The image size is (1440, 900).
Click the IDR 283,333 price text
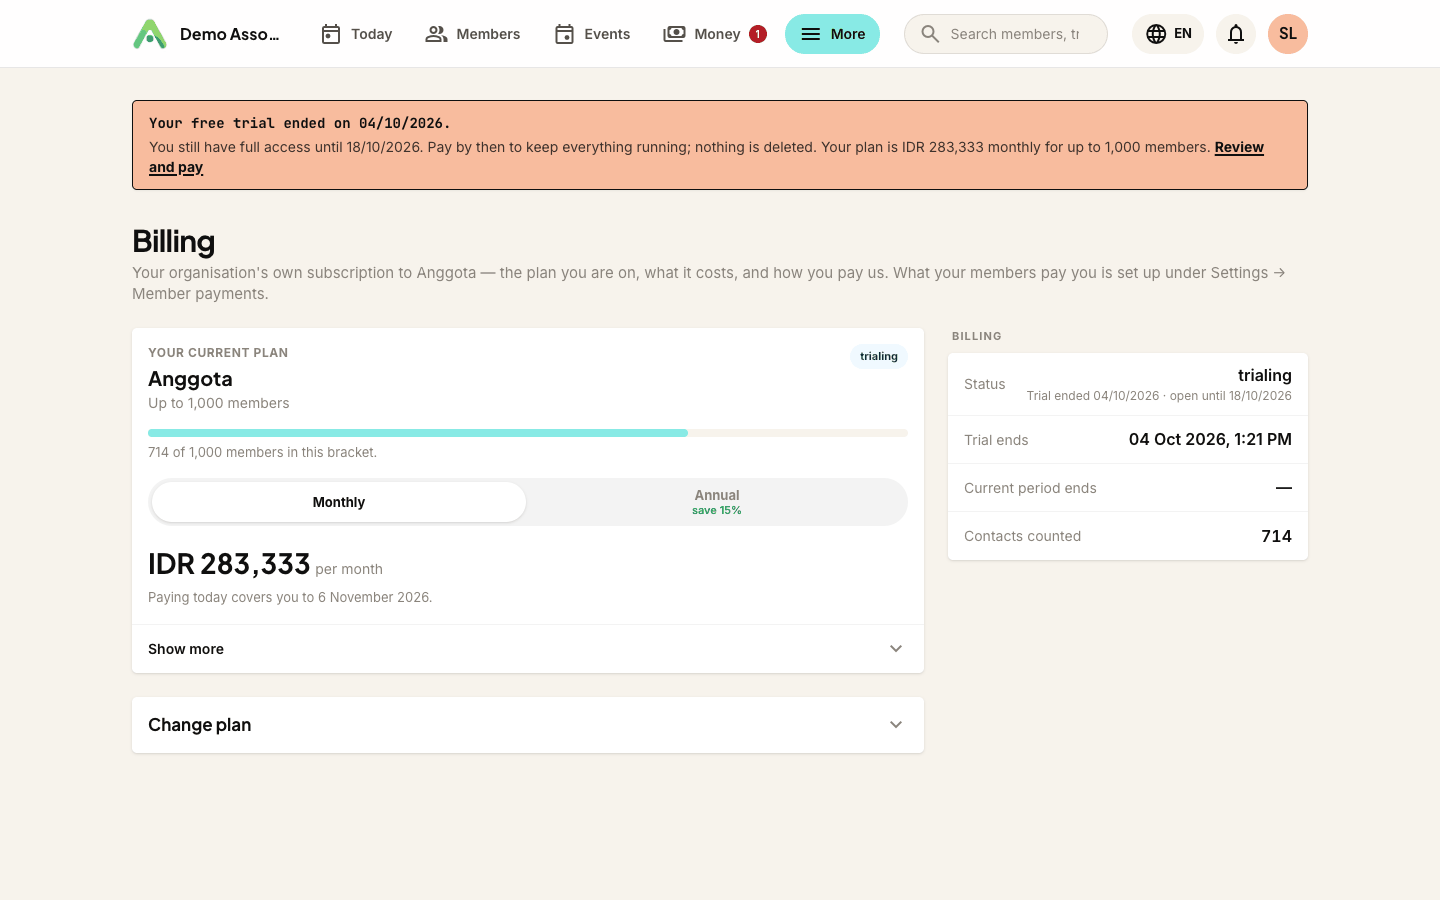(x=229, y=564)
